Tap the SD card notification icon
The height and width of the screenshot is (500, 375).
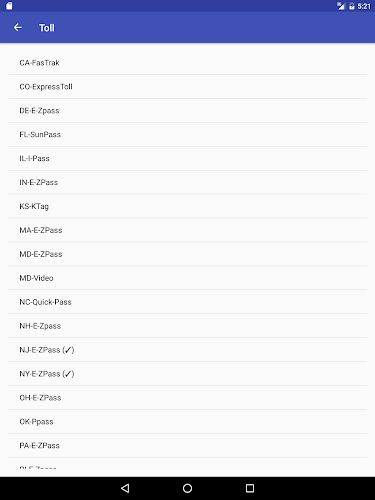pyautogui.click(x=9, y=6)
